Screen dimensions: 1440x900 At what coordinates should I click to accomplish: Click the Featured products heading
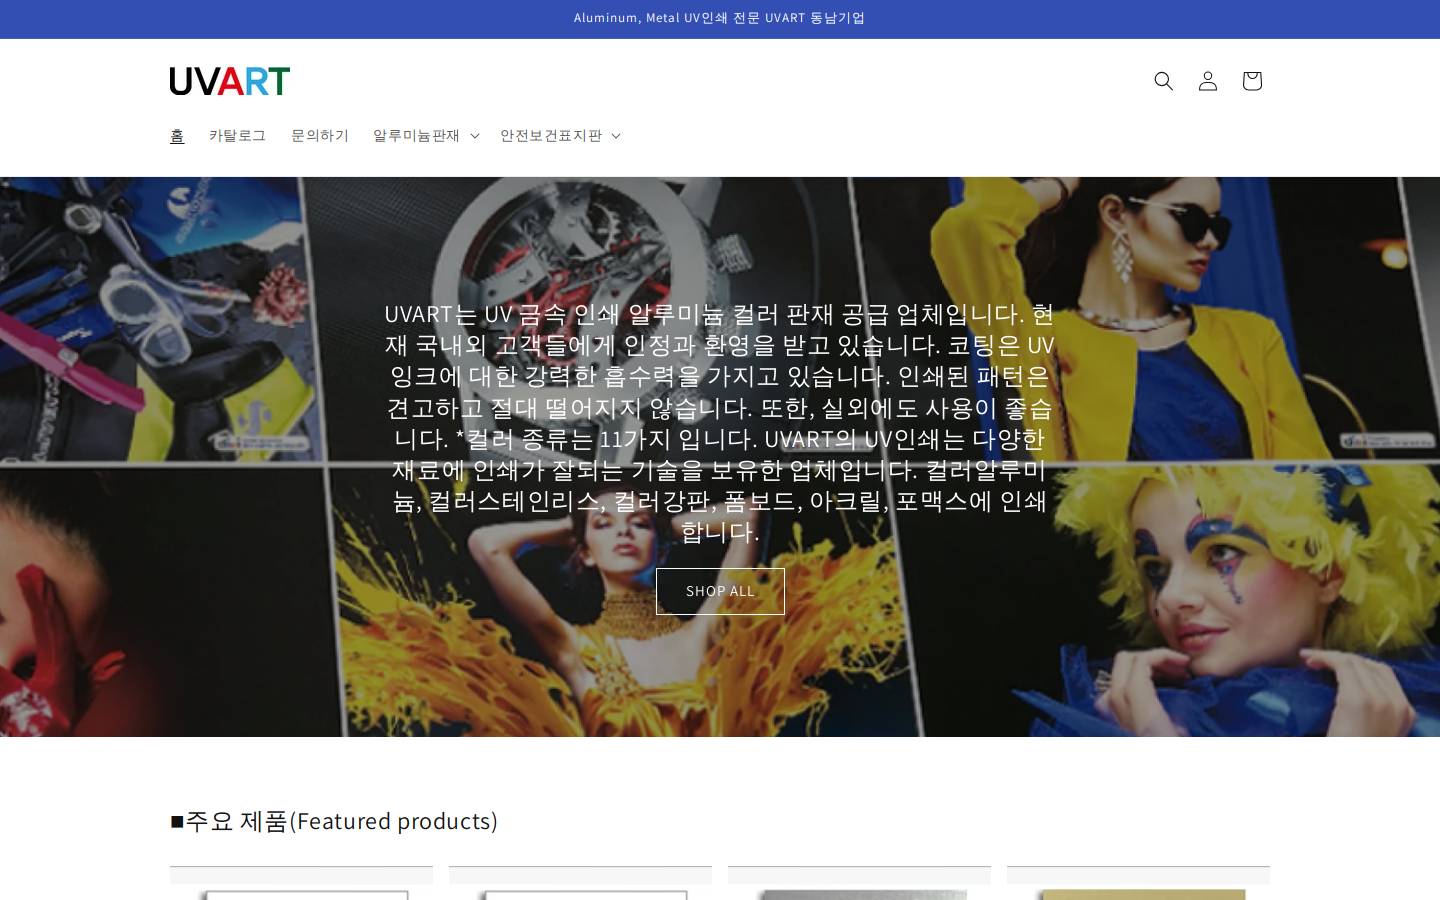tap(334, 821)
